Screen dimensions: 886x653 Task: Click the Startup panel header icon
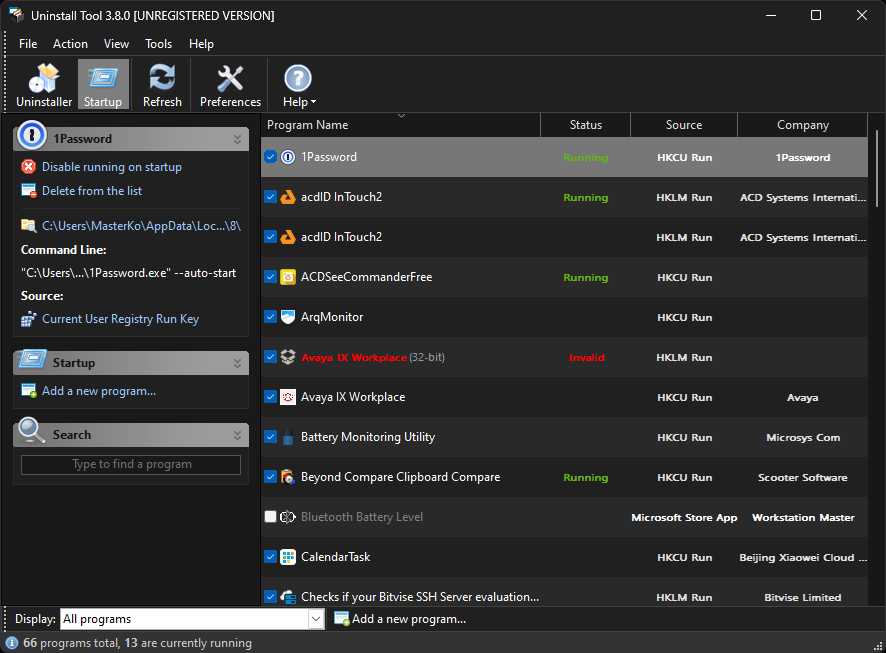(x=32, y=360)
